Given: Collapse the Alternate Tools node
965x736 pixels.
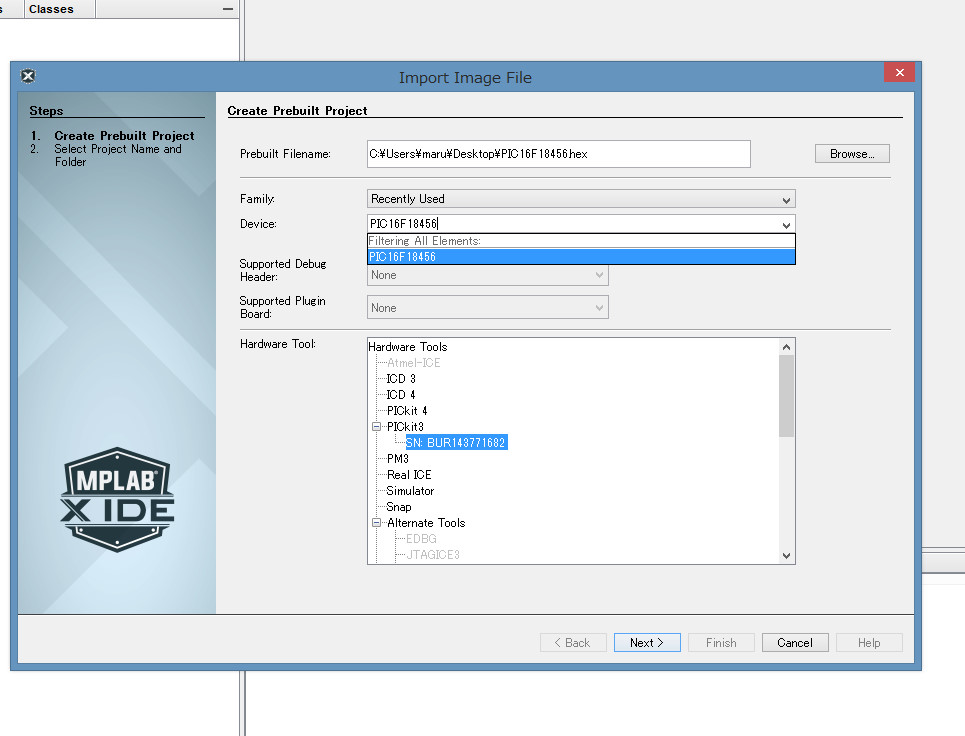Looking at the screenshot, I should tap(377, 523).
